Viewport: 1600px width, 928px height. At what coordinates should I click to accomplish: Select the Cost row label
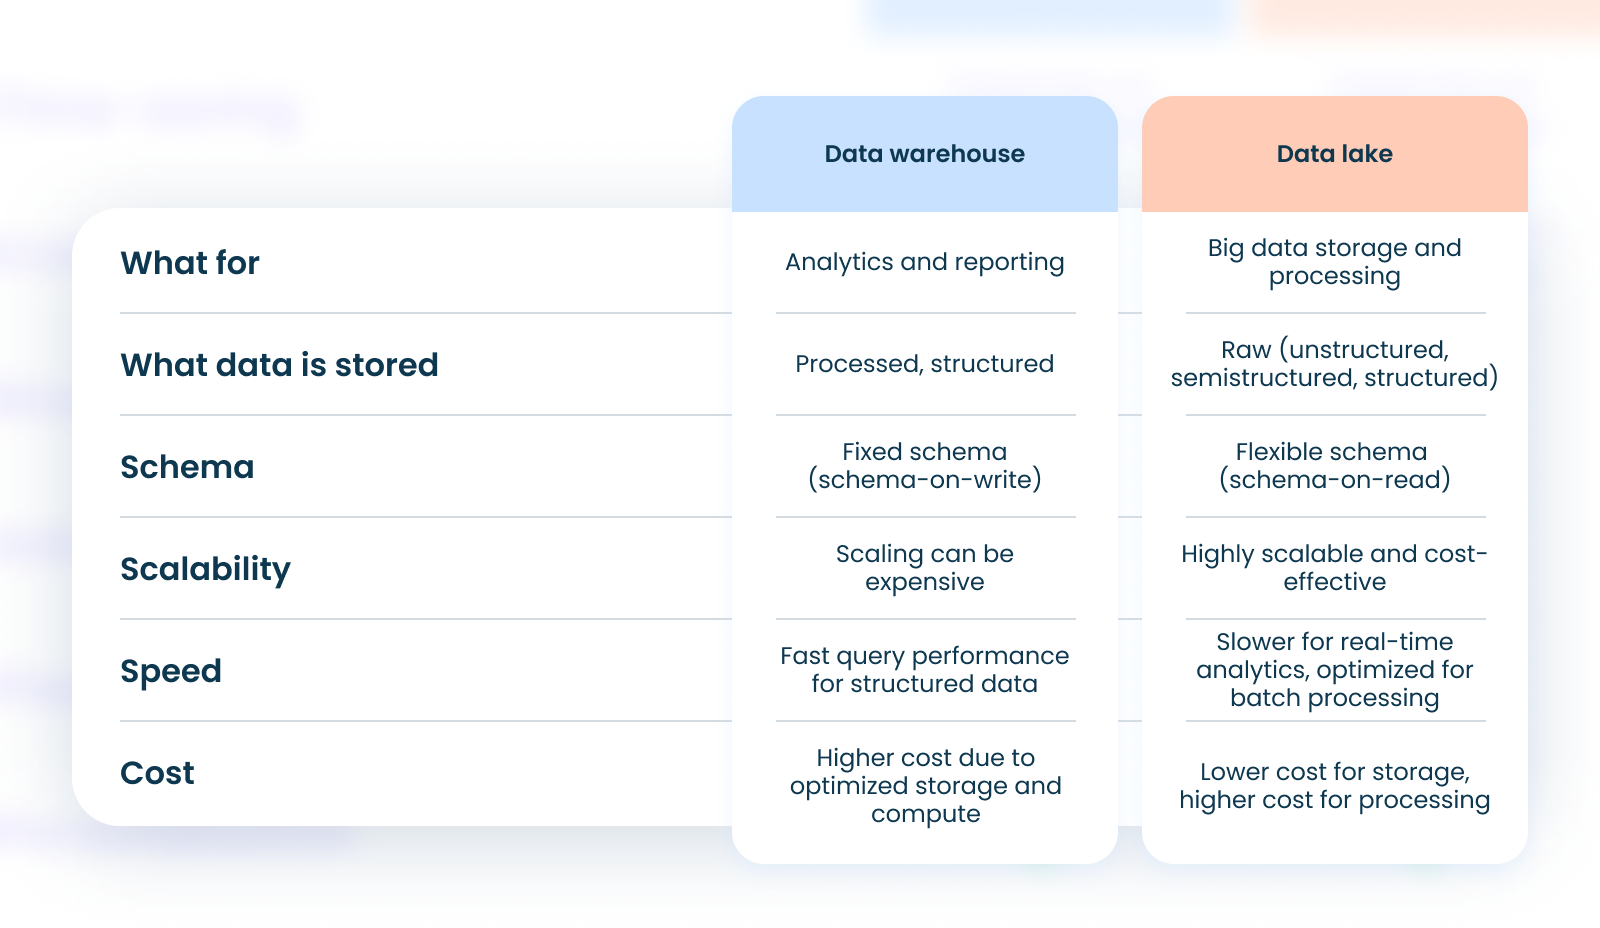[x=157, y=773]
